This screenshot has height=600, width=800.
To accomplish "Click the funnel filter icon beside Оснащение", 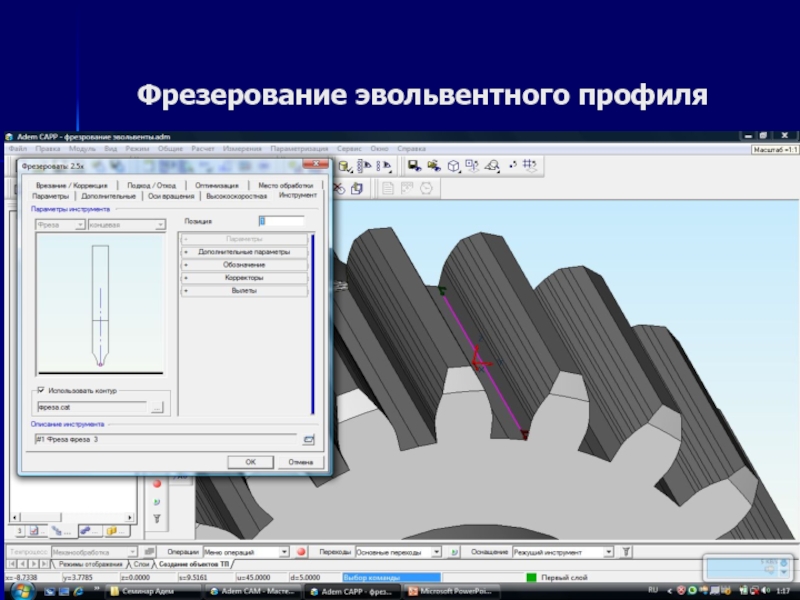I will (626, 551).
